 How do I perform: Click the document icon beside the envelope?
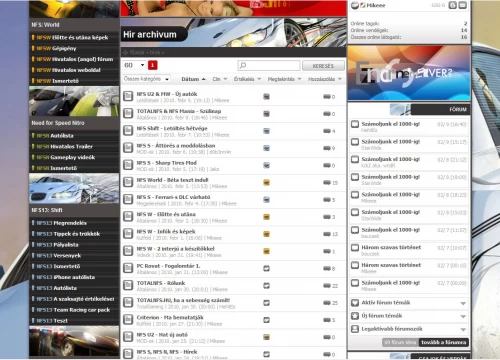[452, 5]
